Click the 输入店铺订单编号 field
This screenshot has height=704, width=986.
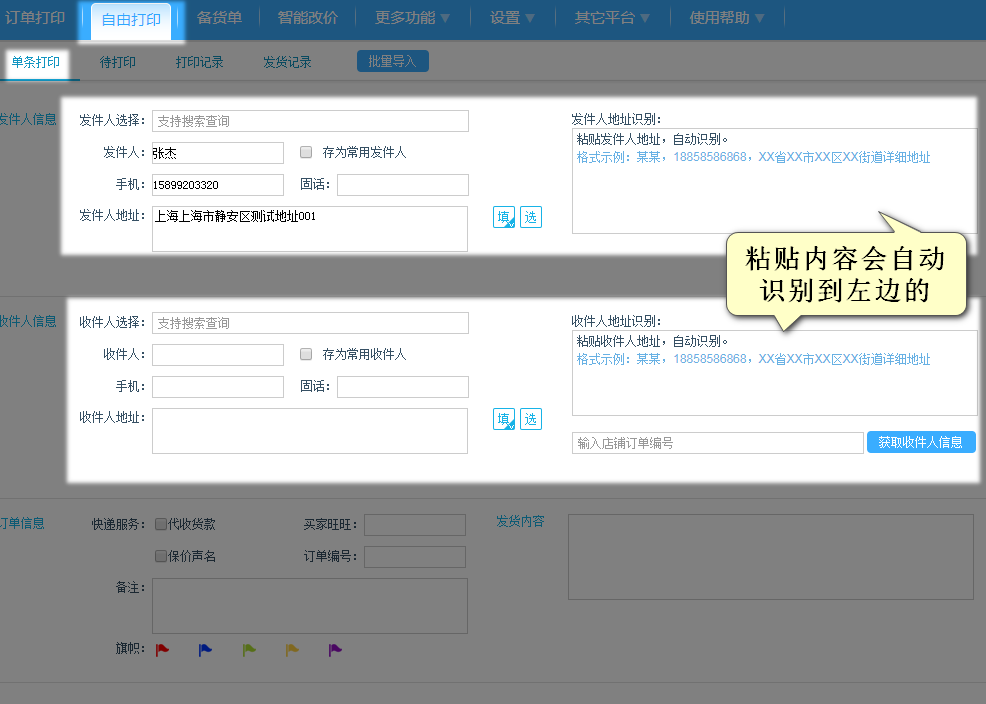[717, 443]
